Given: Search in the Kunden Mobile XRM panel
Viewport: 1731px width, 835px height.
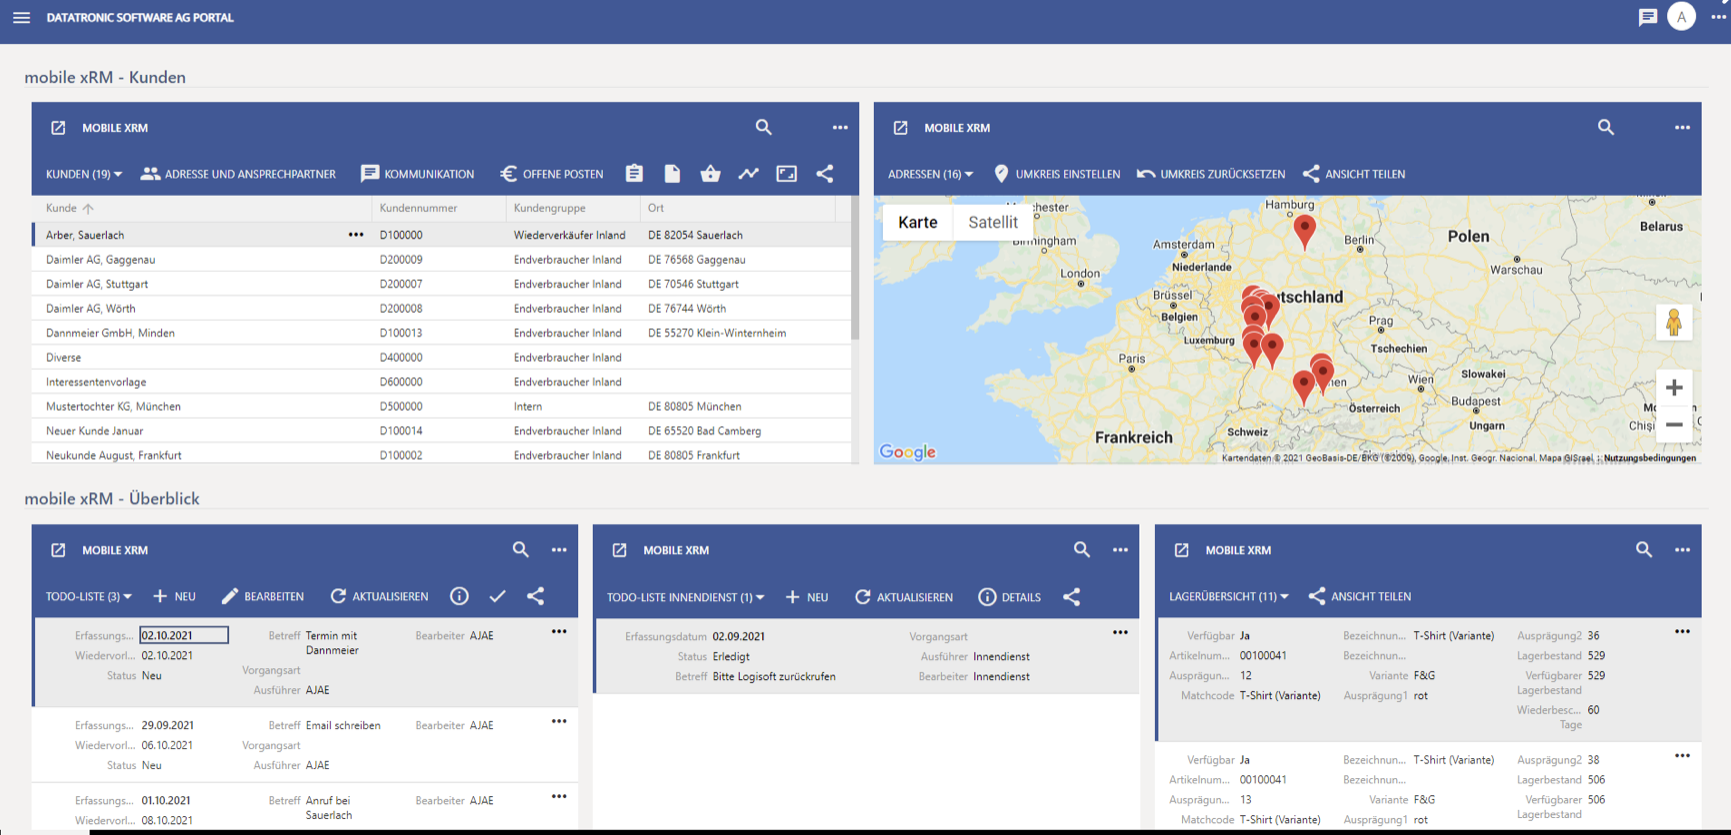Looking at the screenshot, I should [764, 127].
